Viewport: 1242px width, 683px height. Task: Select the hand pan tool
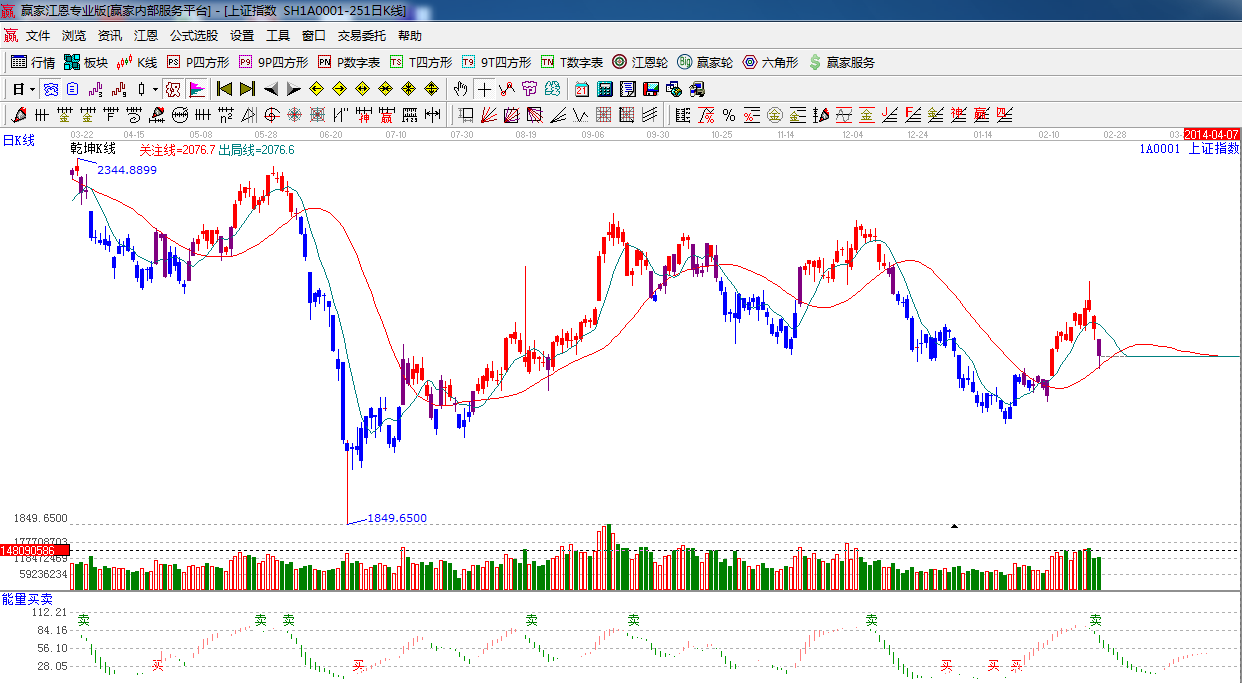(460, 89)
